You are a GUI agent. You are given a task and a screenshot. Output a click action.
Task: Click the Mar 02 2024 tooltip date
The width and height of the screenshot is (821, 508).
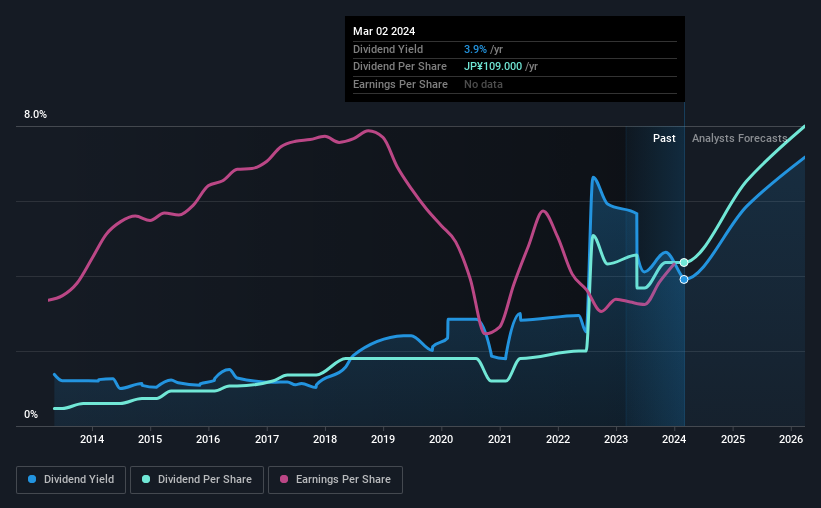[x=384, y=31]
